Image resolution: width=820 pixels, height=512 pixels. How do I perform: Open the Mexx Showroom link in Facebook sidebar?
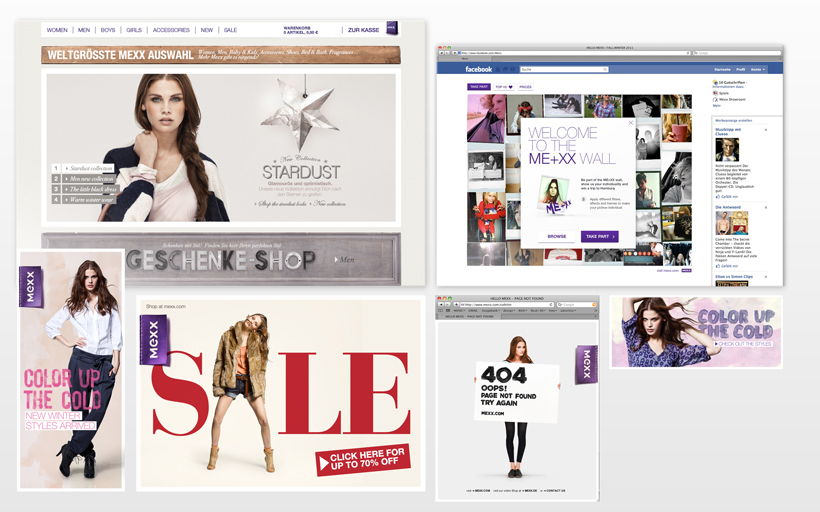click(730, 99)
